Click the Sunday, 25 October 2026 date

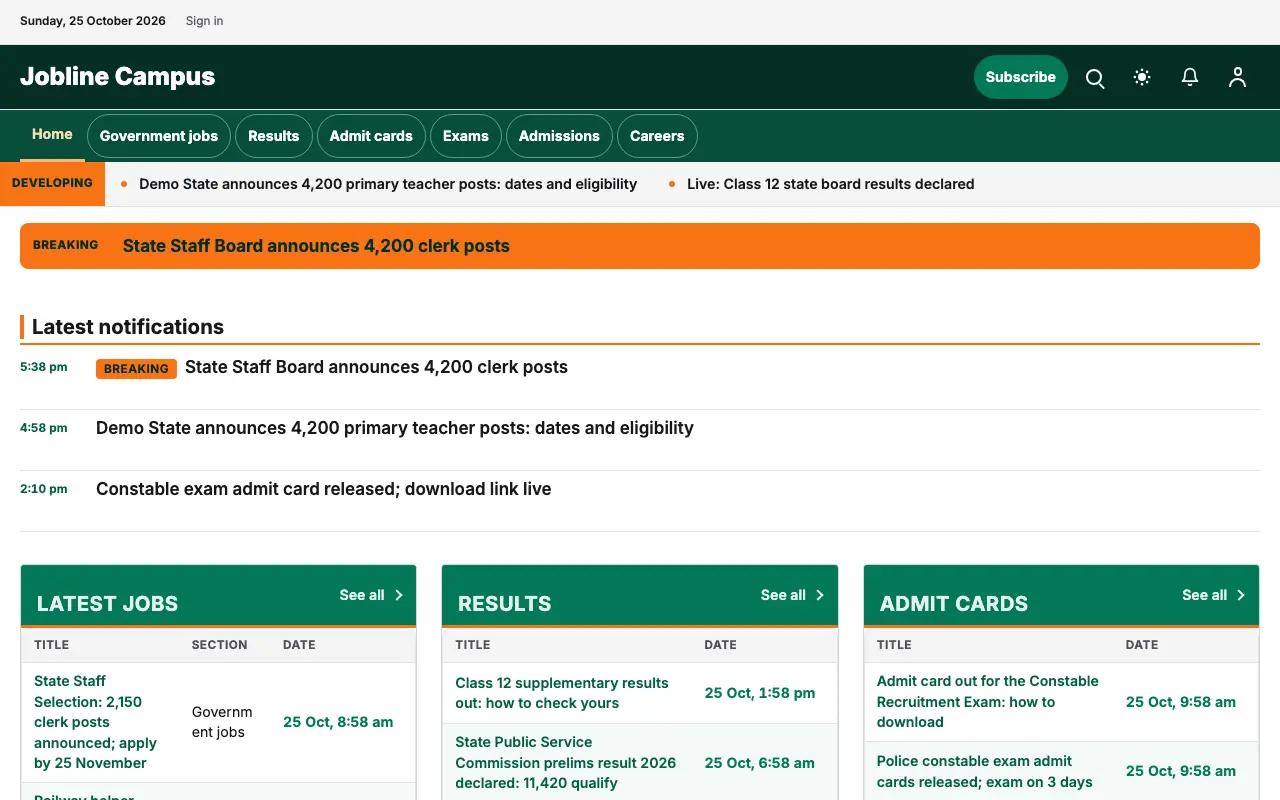(93, 21)
